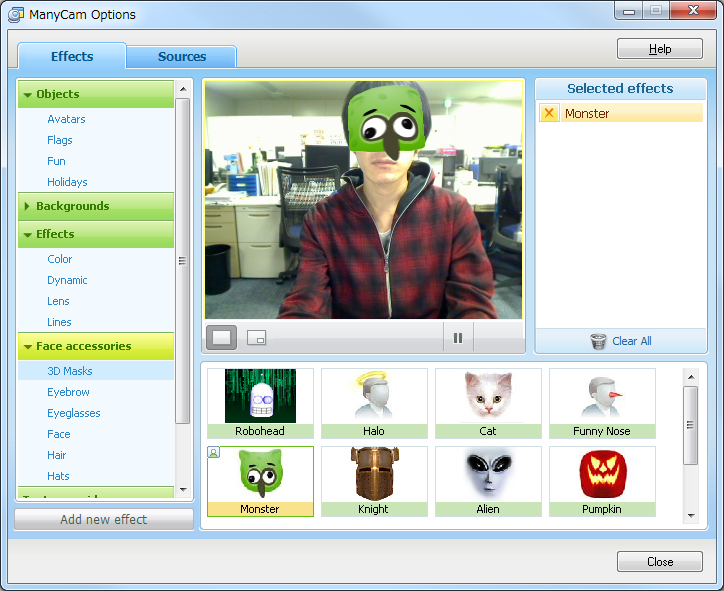Select the Robohead mask thumbnail
Viewport: 724px width, 591px height.
260,403
